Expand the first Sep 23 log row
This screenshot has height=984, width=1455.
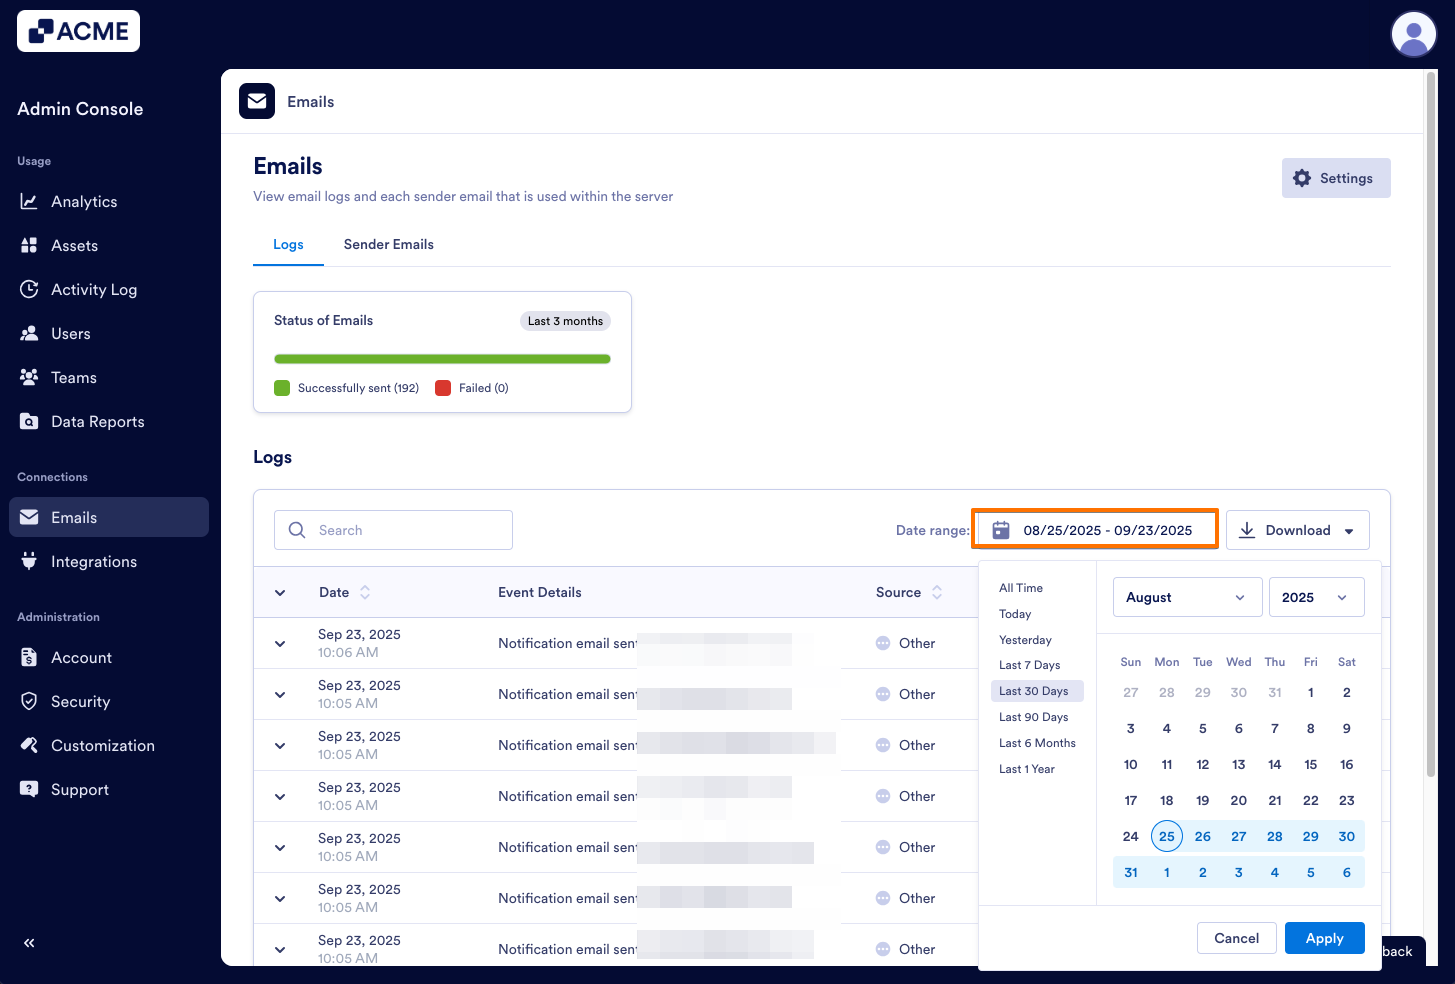[x=279, y=643]
